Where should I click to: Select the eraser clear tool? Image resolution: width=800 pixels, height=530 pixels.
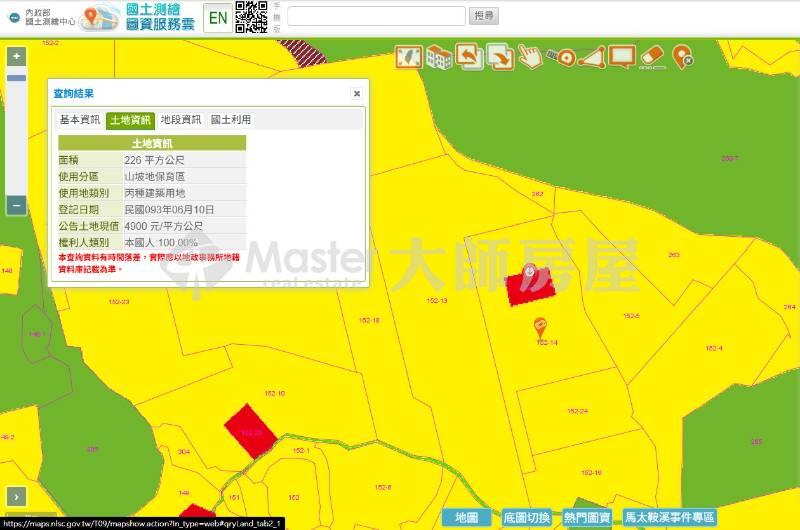tap(652, 56)
